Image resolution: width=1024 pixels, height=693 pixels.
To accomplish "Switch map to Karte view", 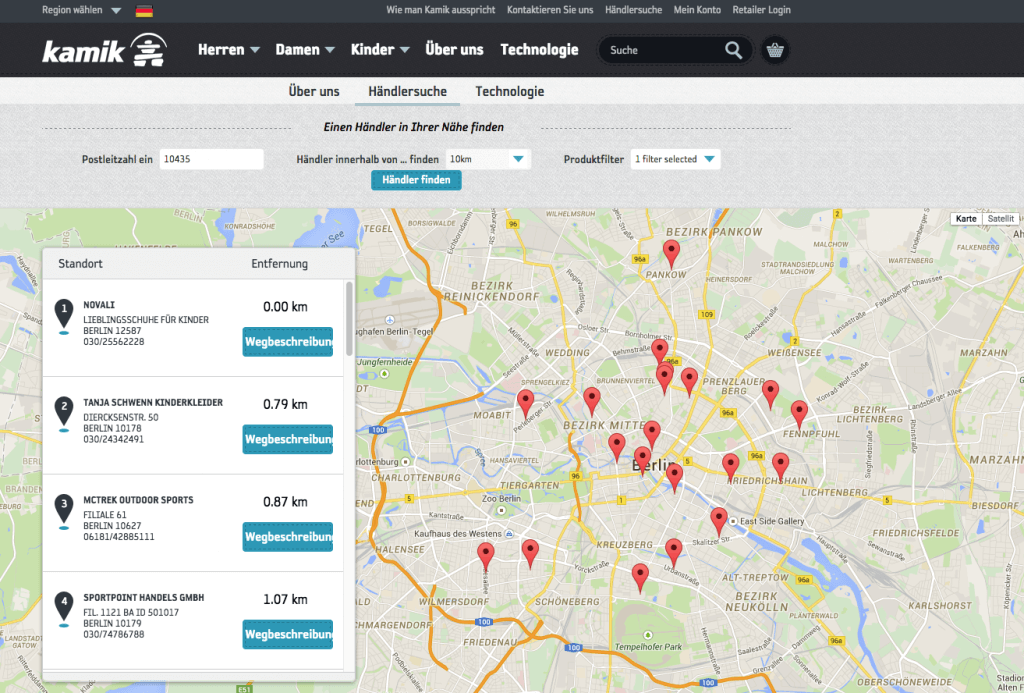I will (x=967, y=219).
